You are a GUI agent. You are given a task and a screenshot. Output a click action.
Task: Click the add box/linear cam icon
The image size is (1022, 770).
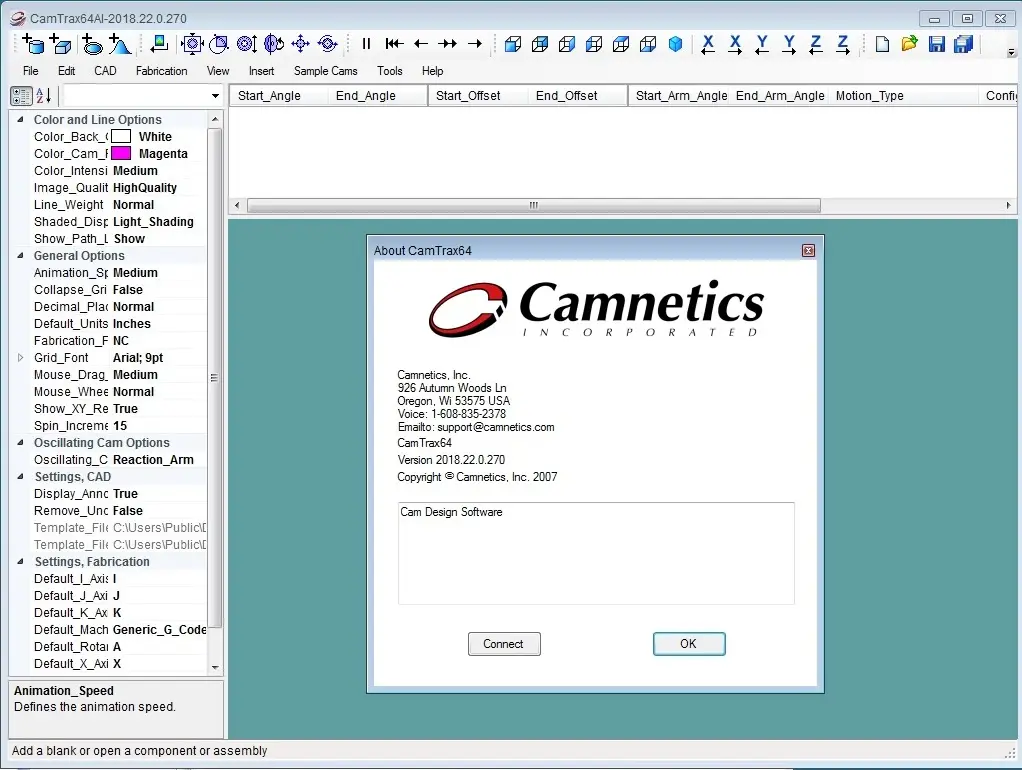click(61, 44)
